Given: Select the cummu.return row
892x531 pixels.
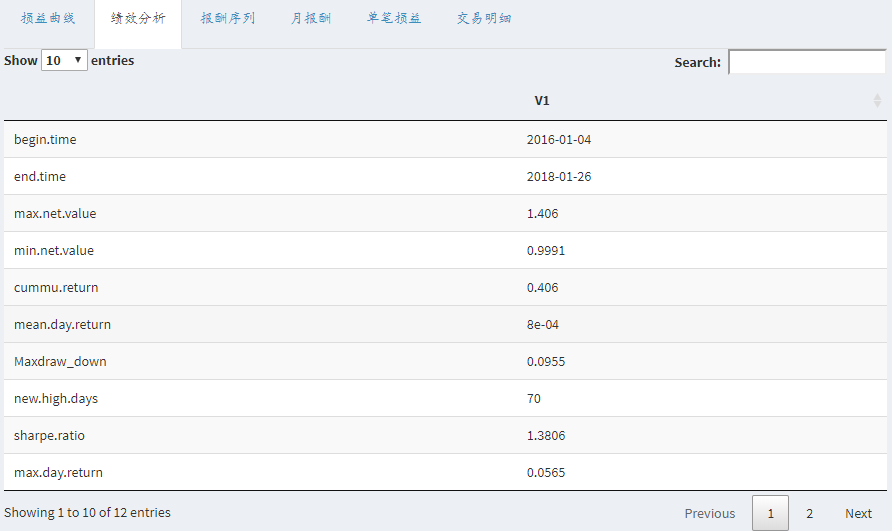Looking at the screenshot, I should click(x=56, y=287).
